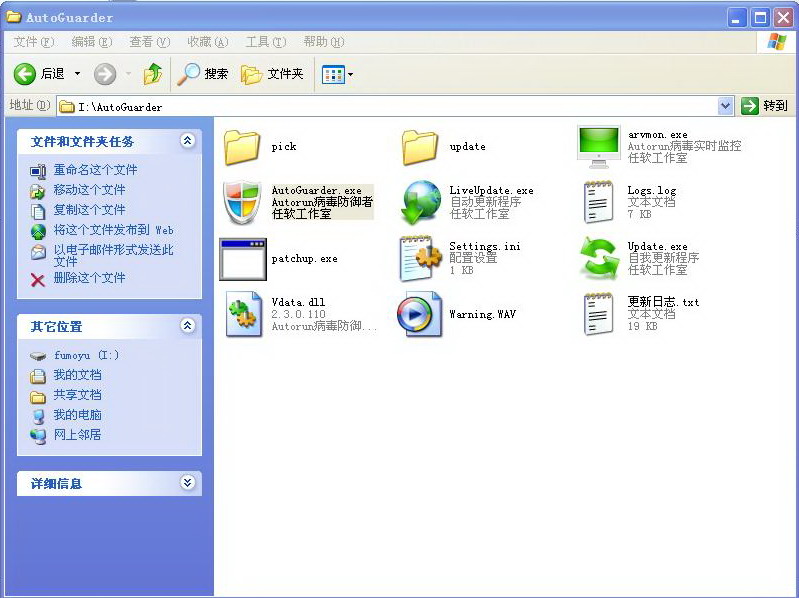Screen dimensions: 799x598
Task: Click the Forward arrow button
Action: [x=105, y=74]
